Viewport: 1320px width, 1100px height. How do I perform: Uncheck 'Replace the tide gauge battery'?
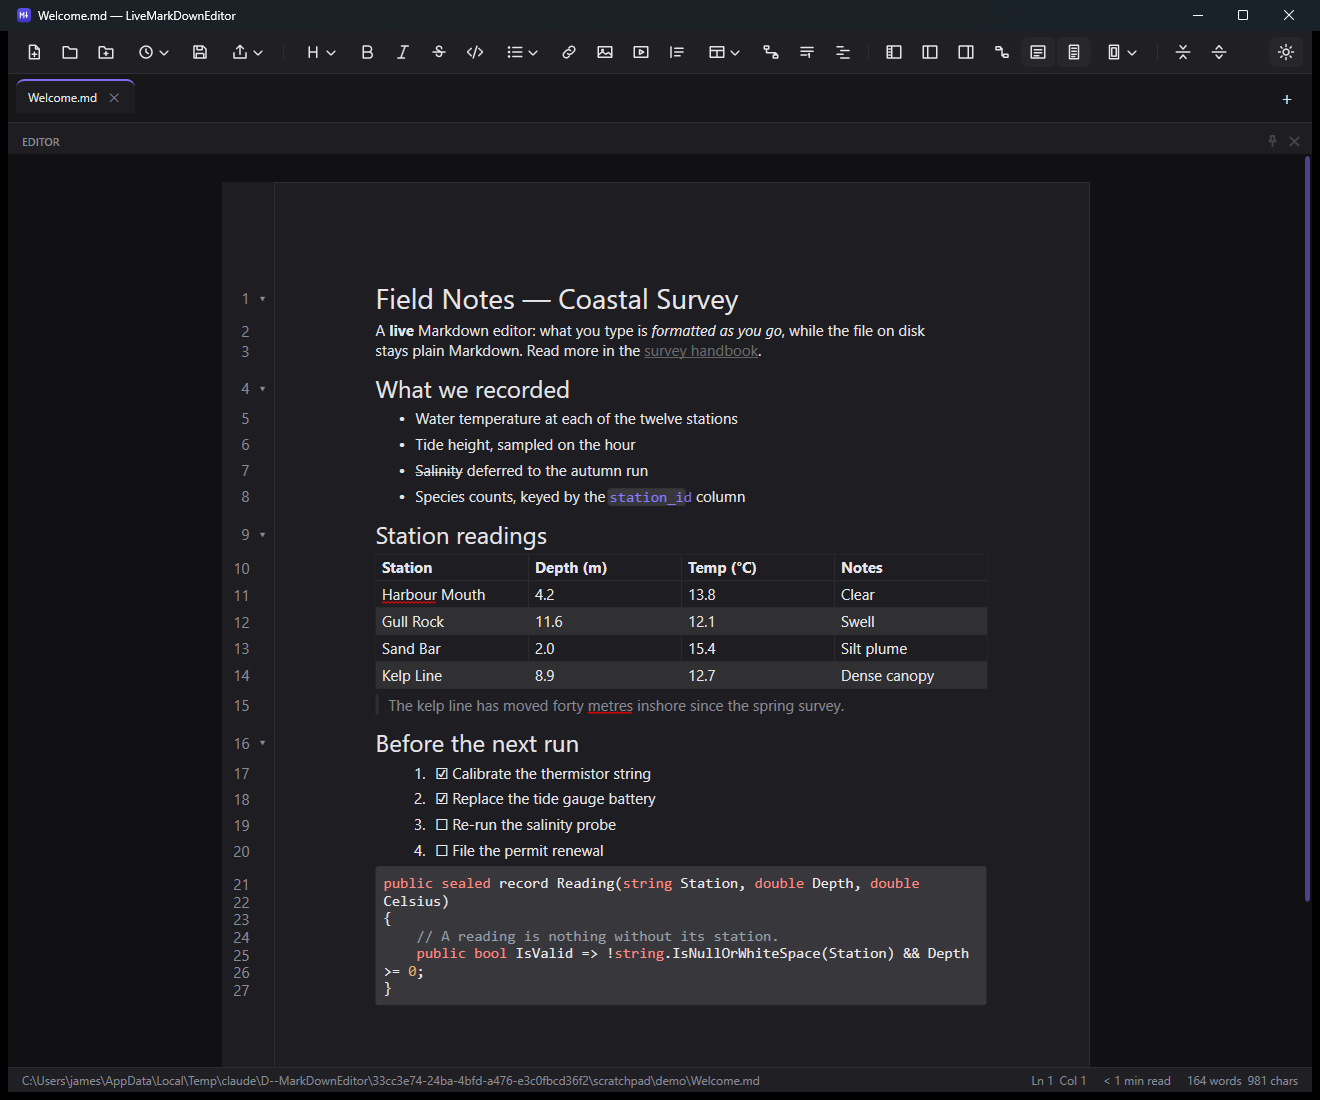point(442,798)
